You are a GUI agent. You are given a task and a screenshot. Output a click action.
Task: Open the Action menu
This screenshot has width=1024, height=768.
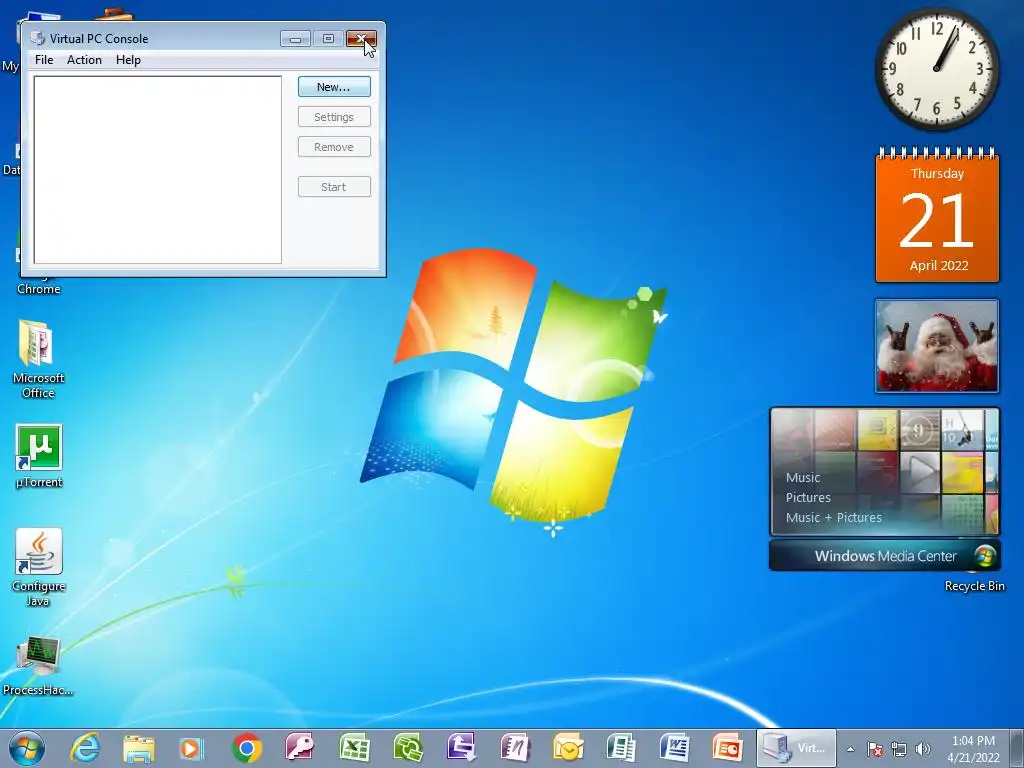(84, 60)
